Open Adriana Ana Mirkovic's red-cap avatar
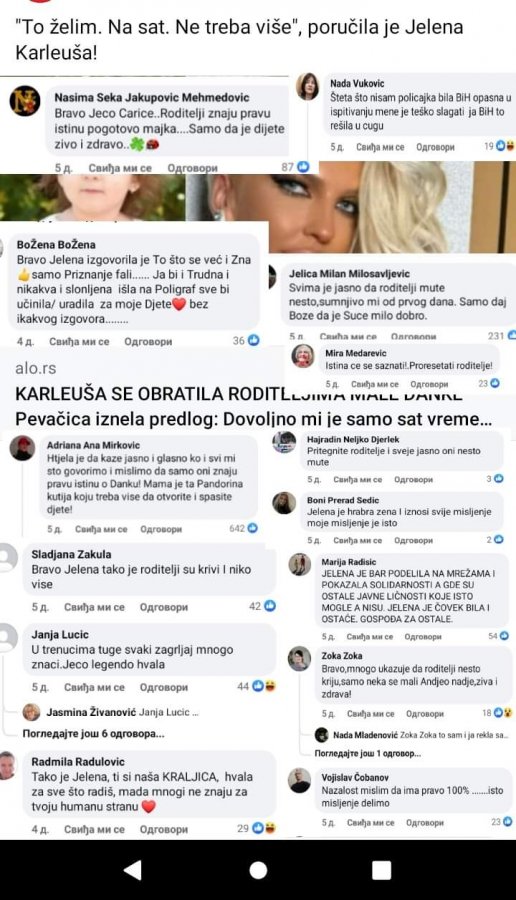The height and width of the screenshot is (900, 516). coord(22,448)
